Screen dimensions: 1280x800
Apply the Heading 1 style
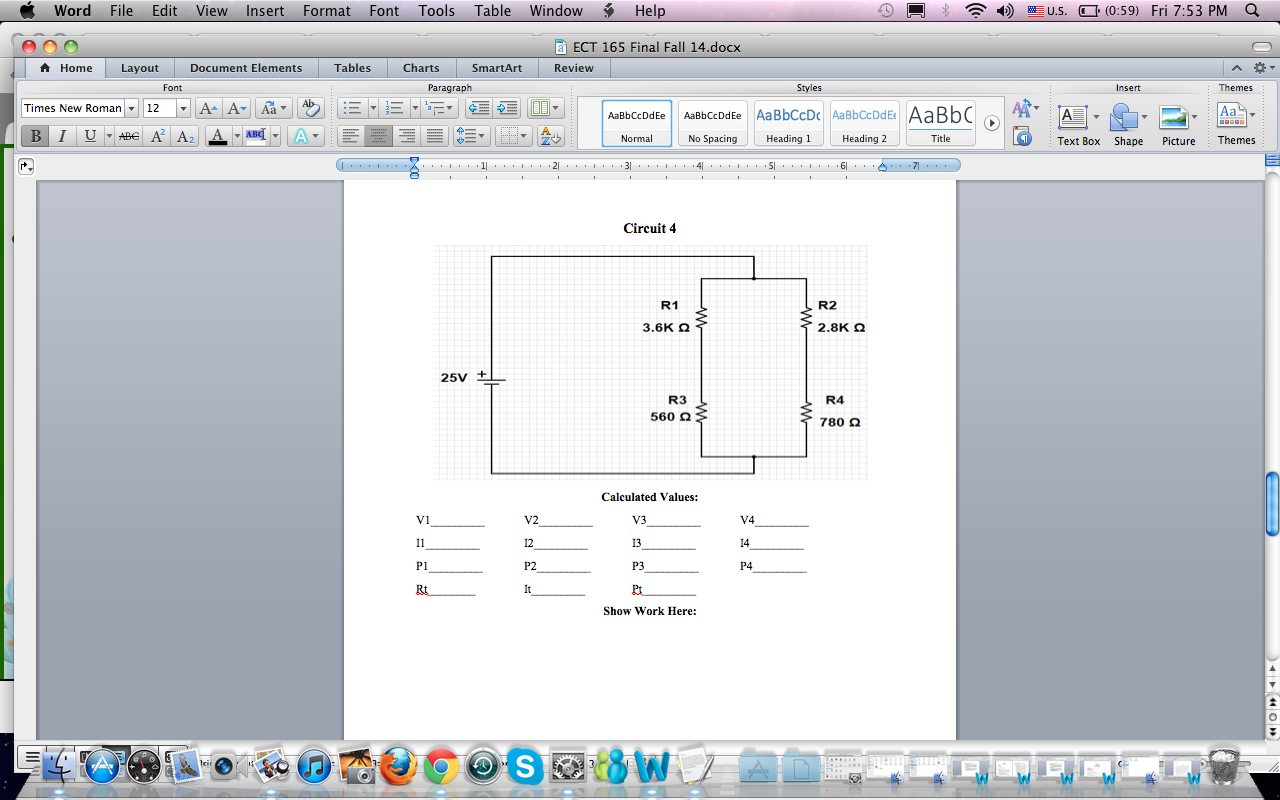tap(788, 123)
